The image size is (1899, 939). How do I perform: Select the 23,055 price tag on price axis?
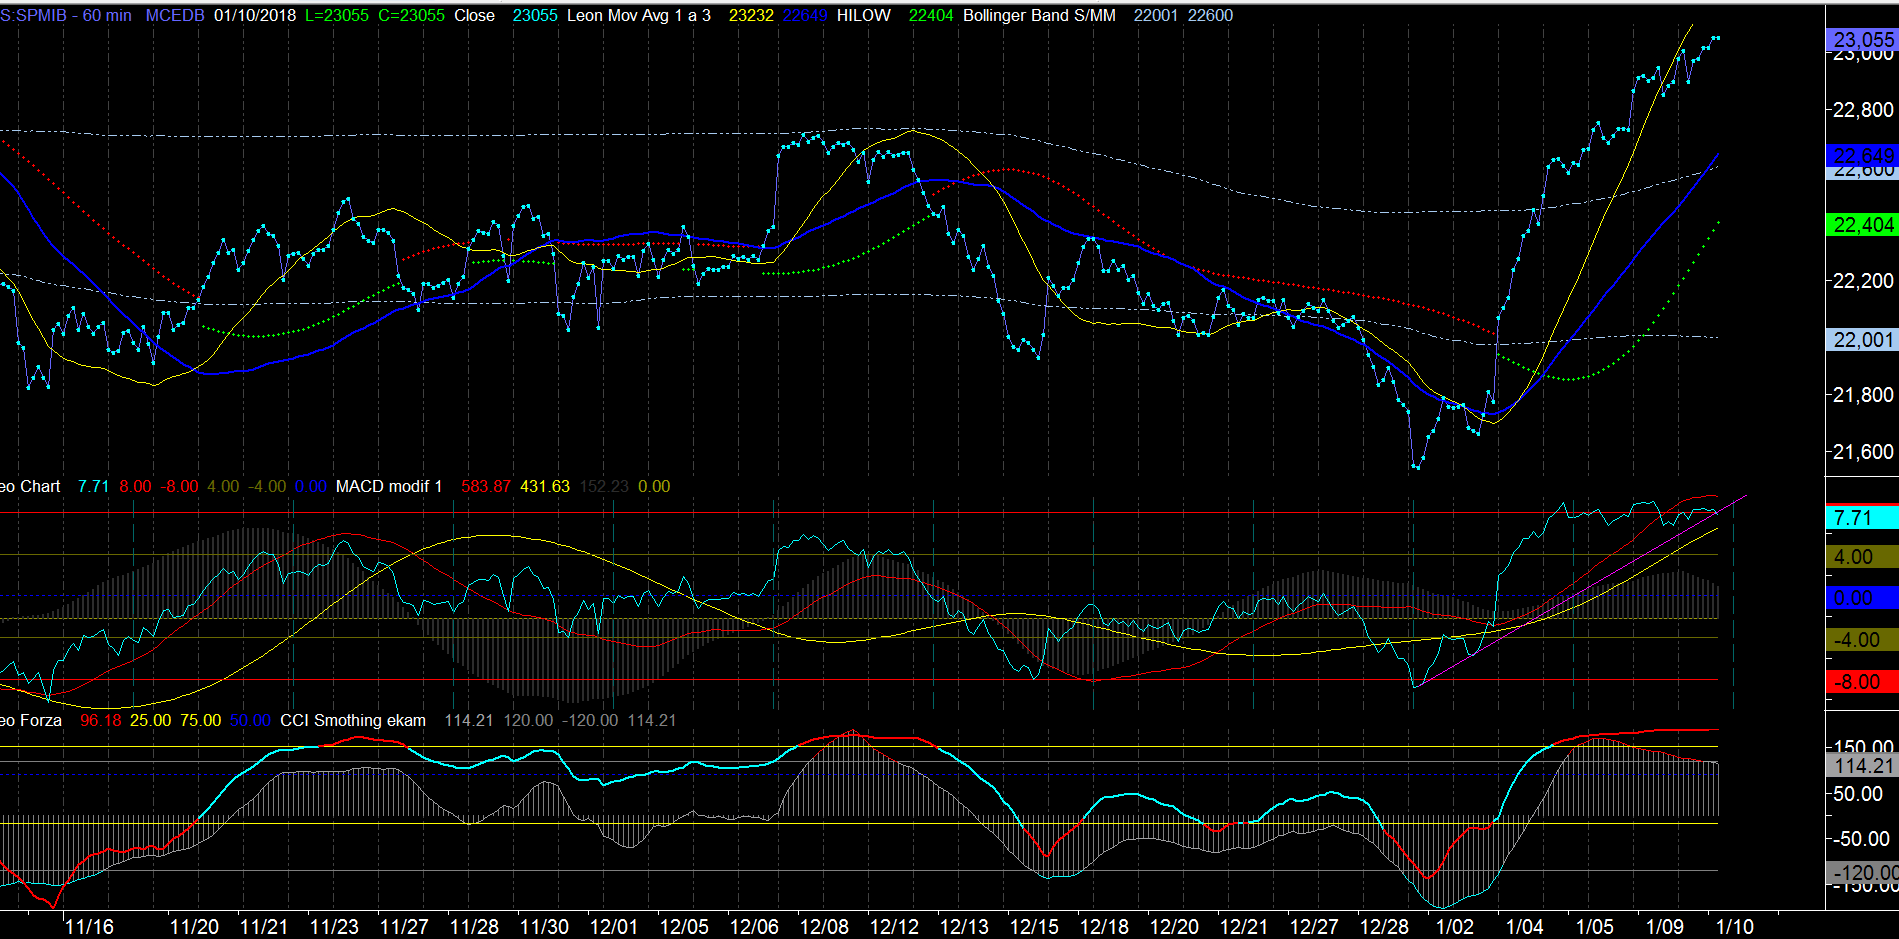[1861, 40]
